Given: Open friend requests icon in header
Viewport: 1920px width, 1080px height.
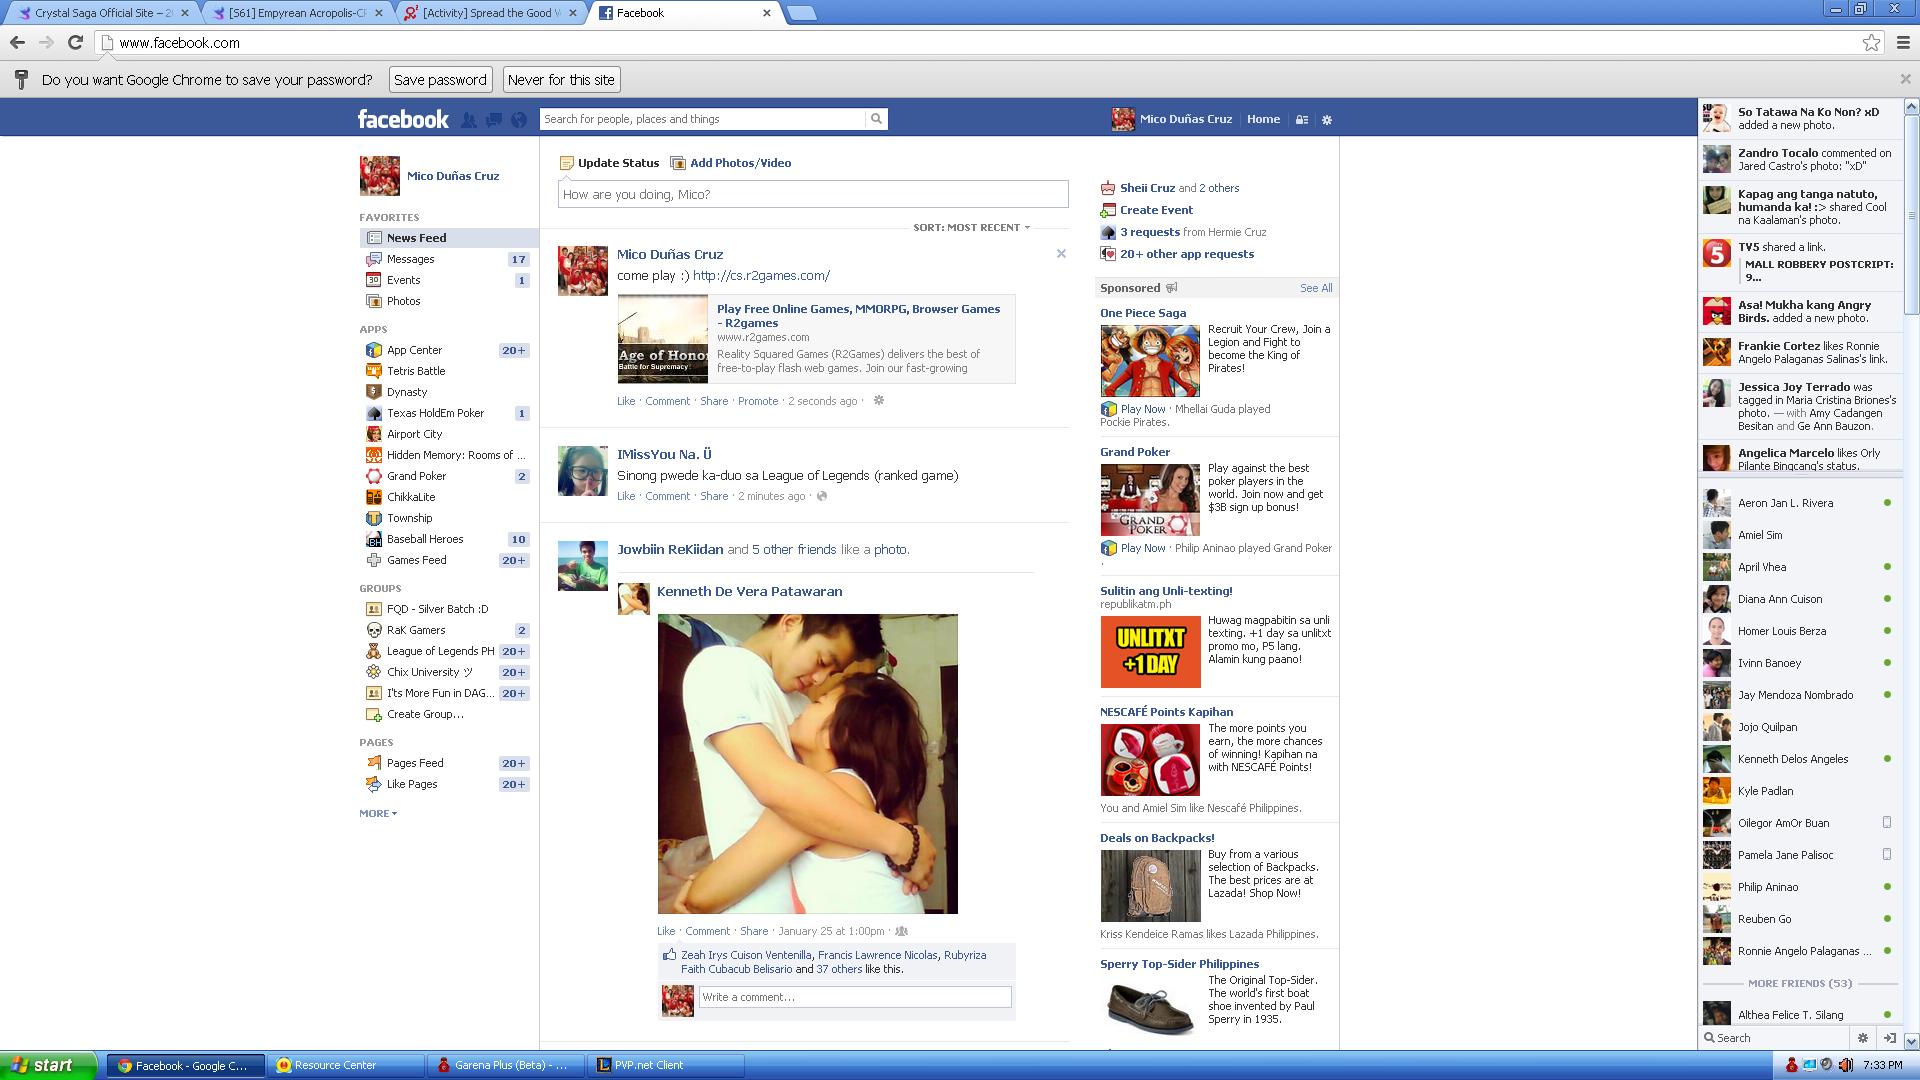Looking at the screenshot, I should (x=469, y=120).
